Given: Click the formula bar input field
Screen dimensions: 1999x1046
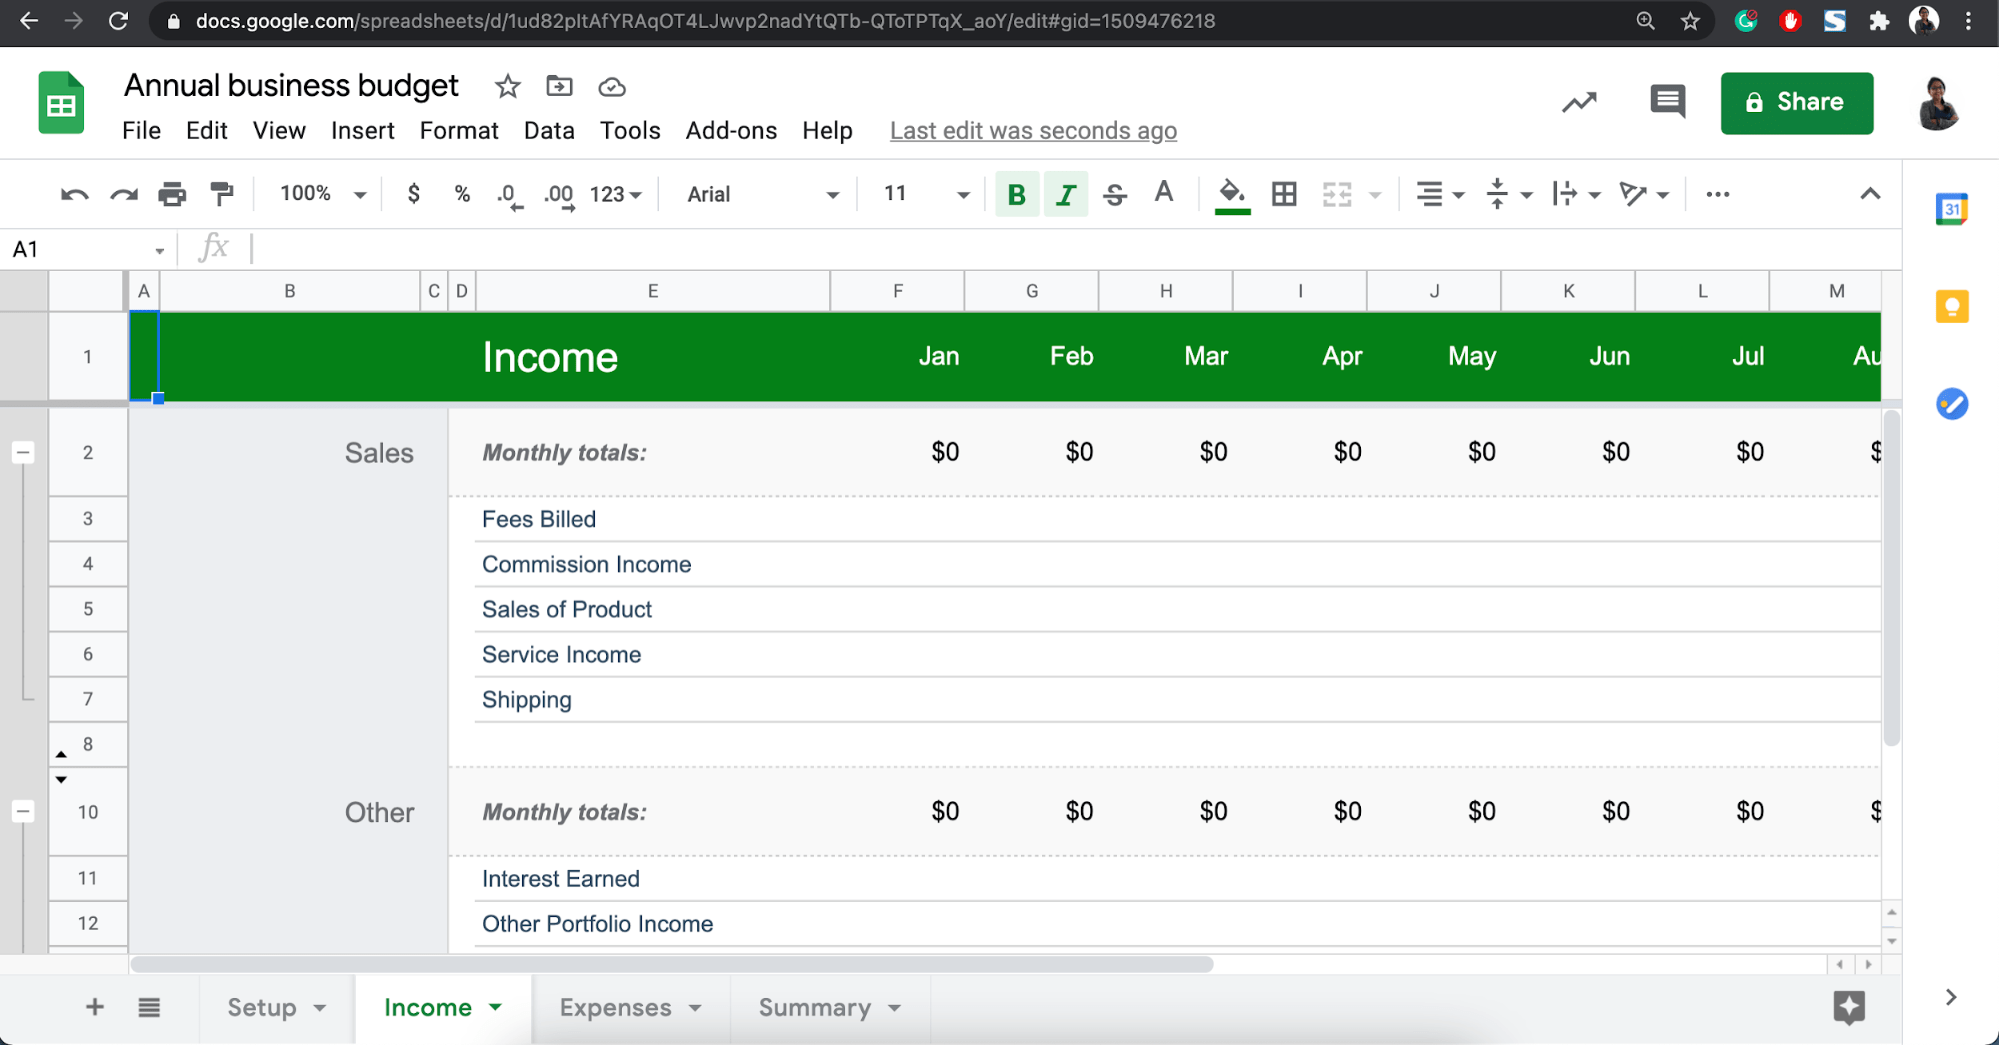Looking at the screenshot, I should pyautogui.click(x=1000, y=249).
